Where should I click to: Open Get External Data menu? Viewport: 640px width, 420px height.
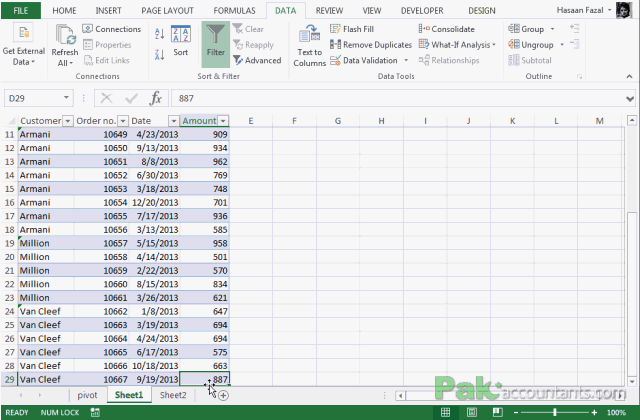click(23, 44)
